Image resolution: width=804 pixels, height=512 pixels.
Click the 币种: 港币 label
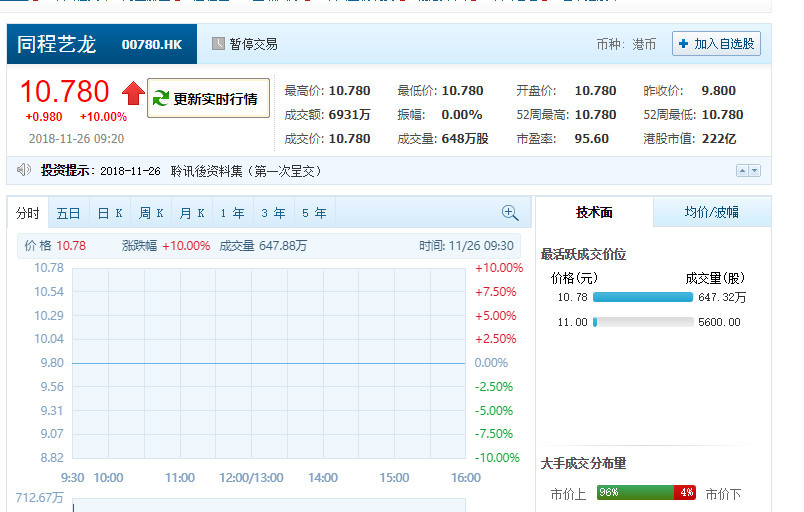(x=626, y=44)
